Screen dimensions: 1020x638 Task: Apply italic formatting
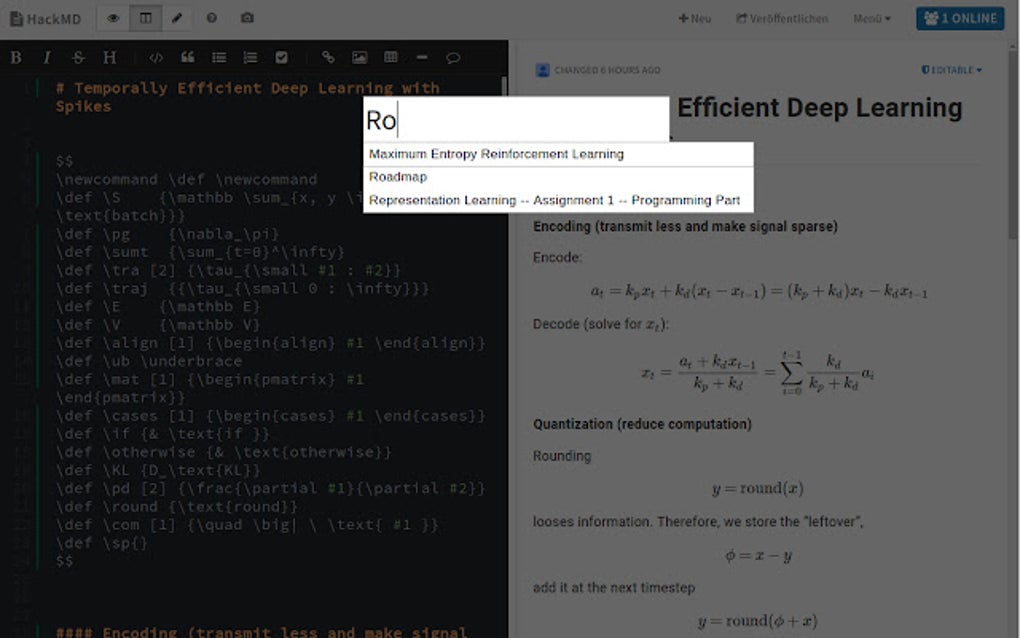46,57
